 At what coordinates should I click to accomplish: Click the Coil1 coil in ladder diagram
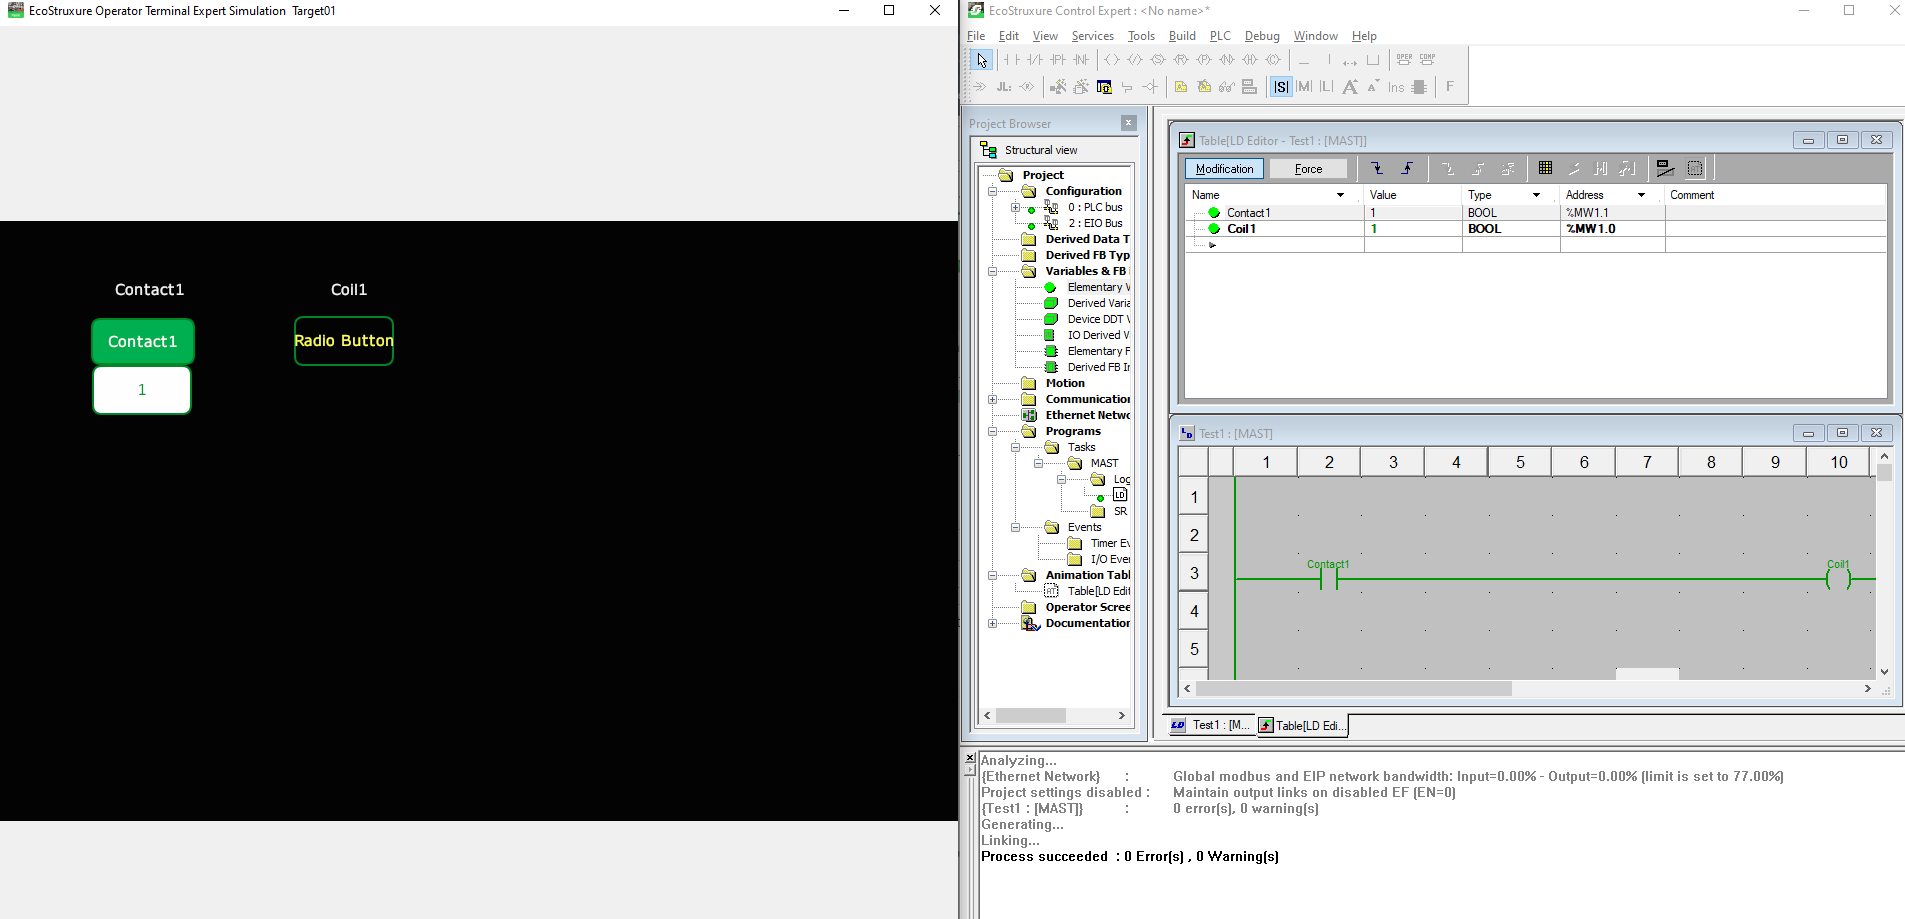tap(1838, 578)
